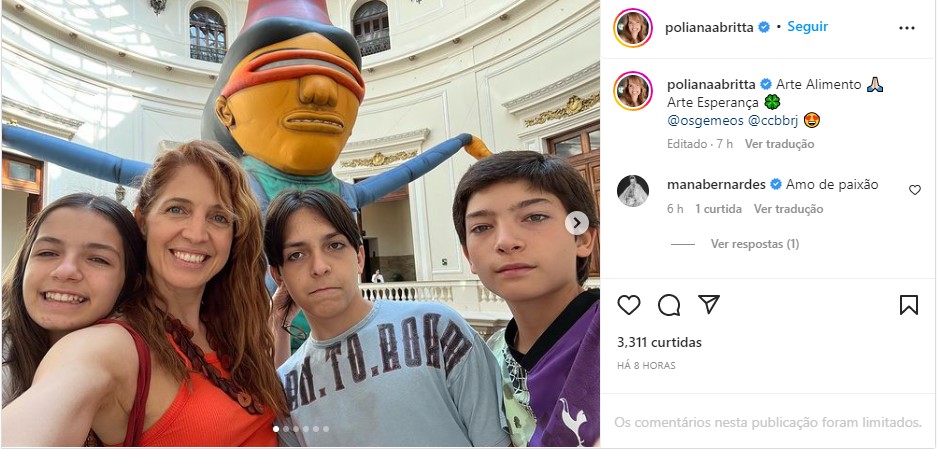Save the post with the bookmark icon
Screen dimensions: 937x449
909,305
